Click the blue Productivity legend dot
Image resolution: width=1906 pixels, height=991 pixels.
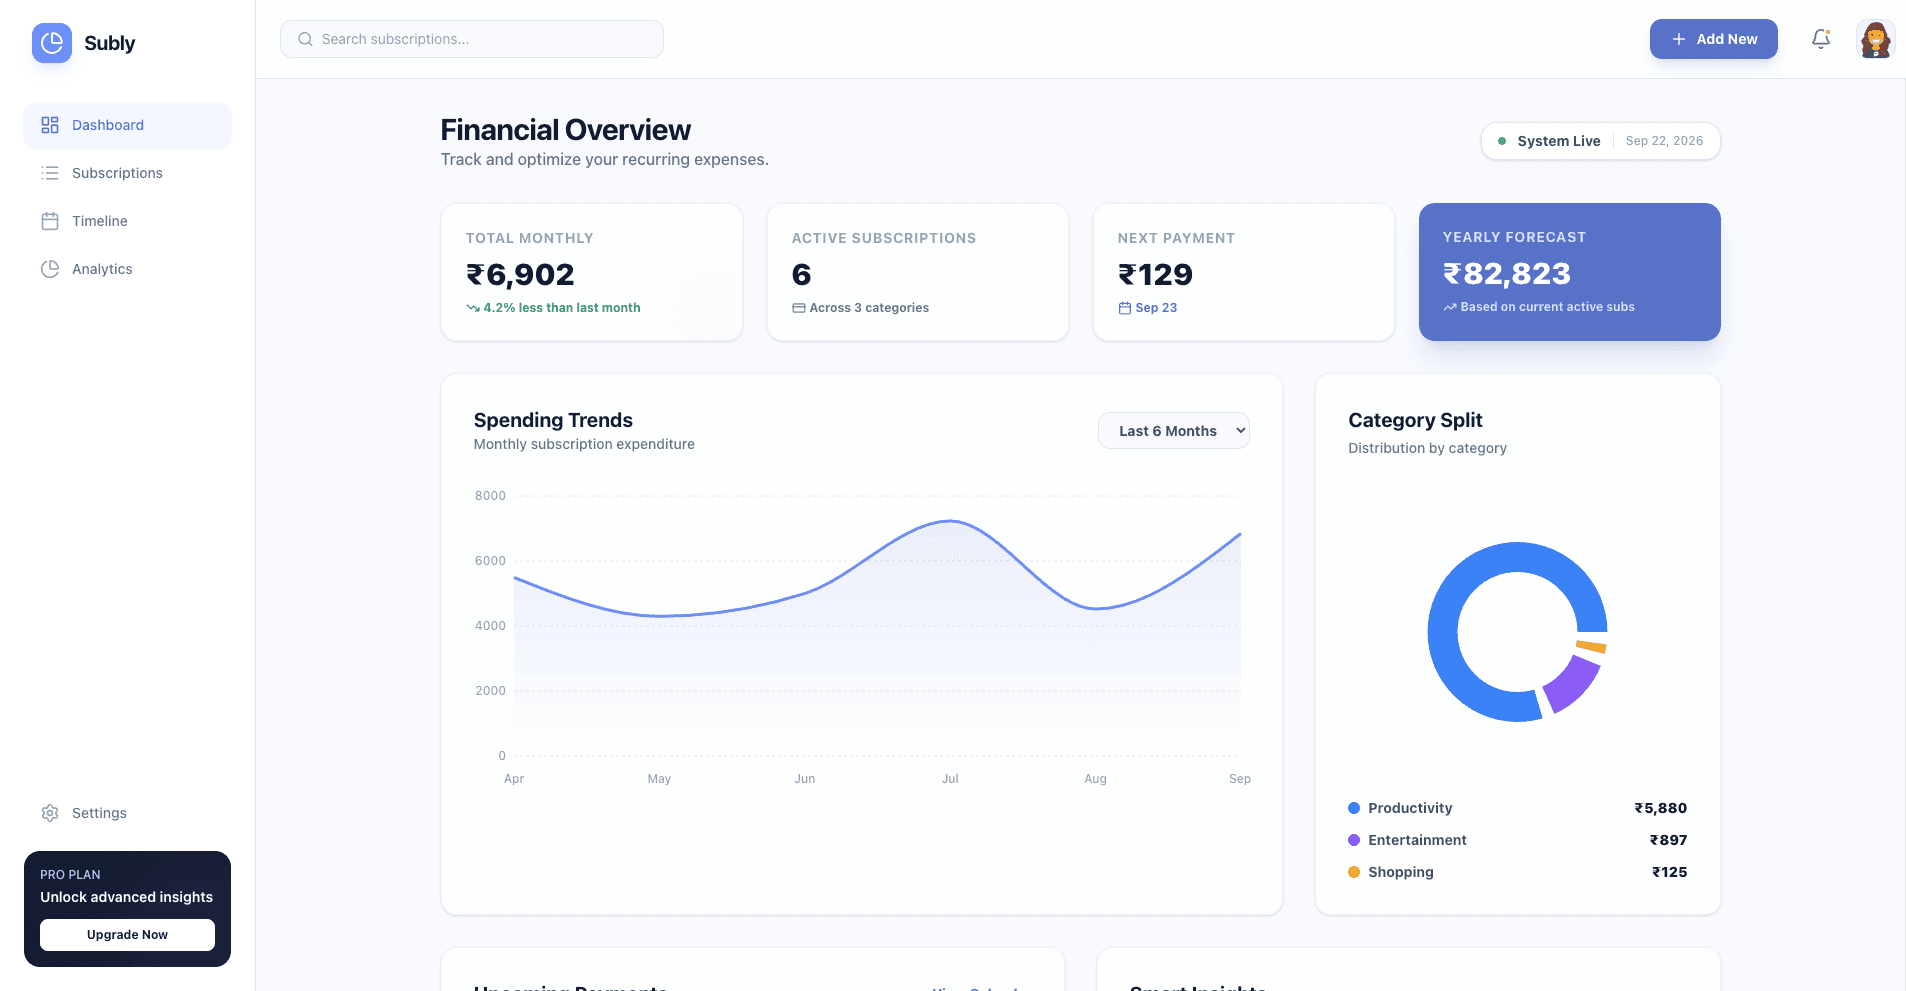point(1354,808)
